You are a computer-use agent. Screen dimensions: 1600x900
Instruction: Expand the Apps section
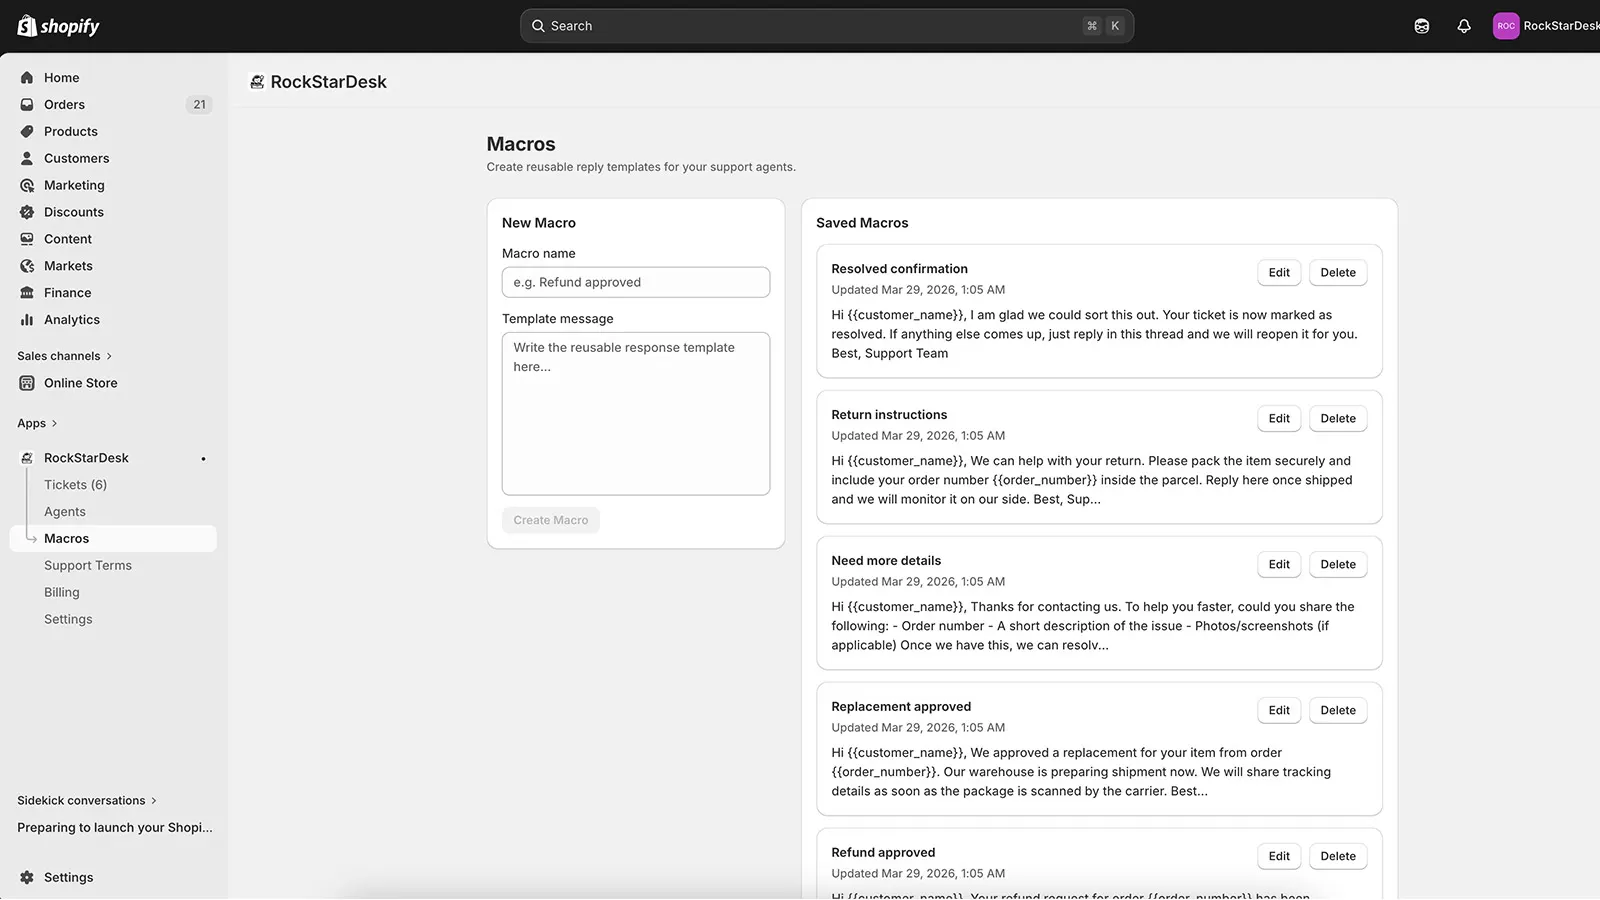click(x=37, y=424)
